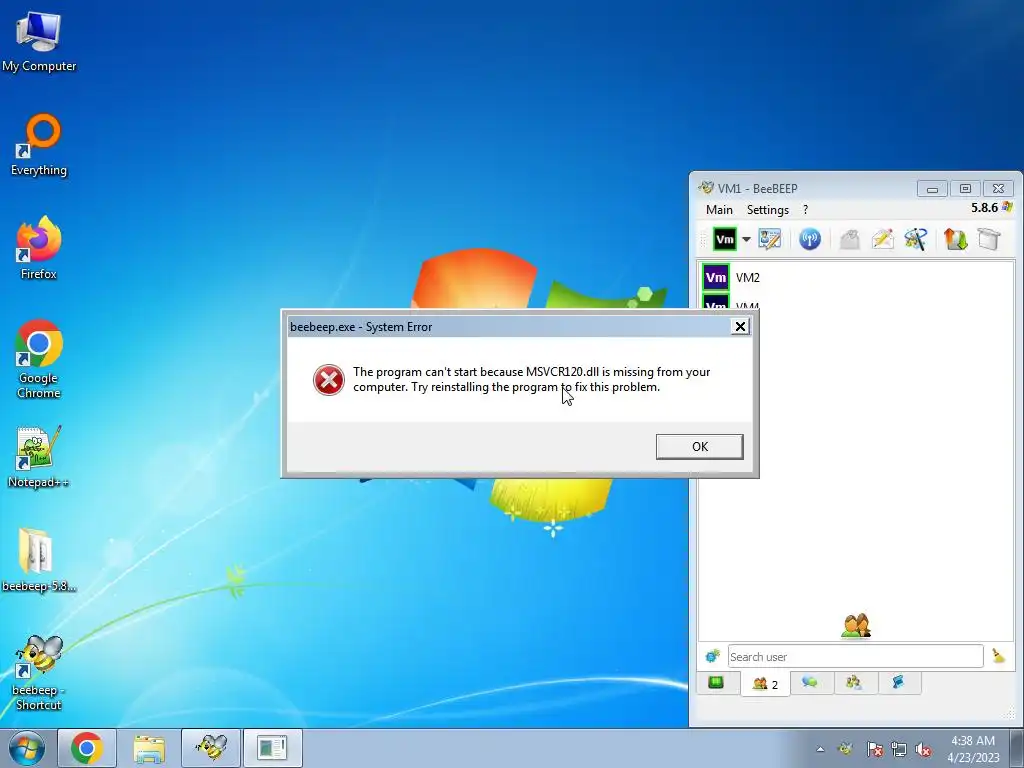Click the VM1 avatar status button in BeeBEEP
The height and width of the screenshot is (768, 1024).
point(725,240)
